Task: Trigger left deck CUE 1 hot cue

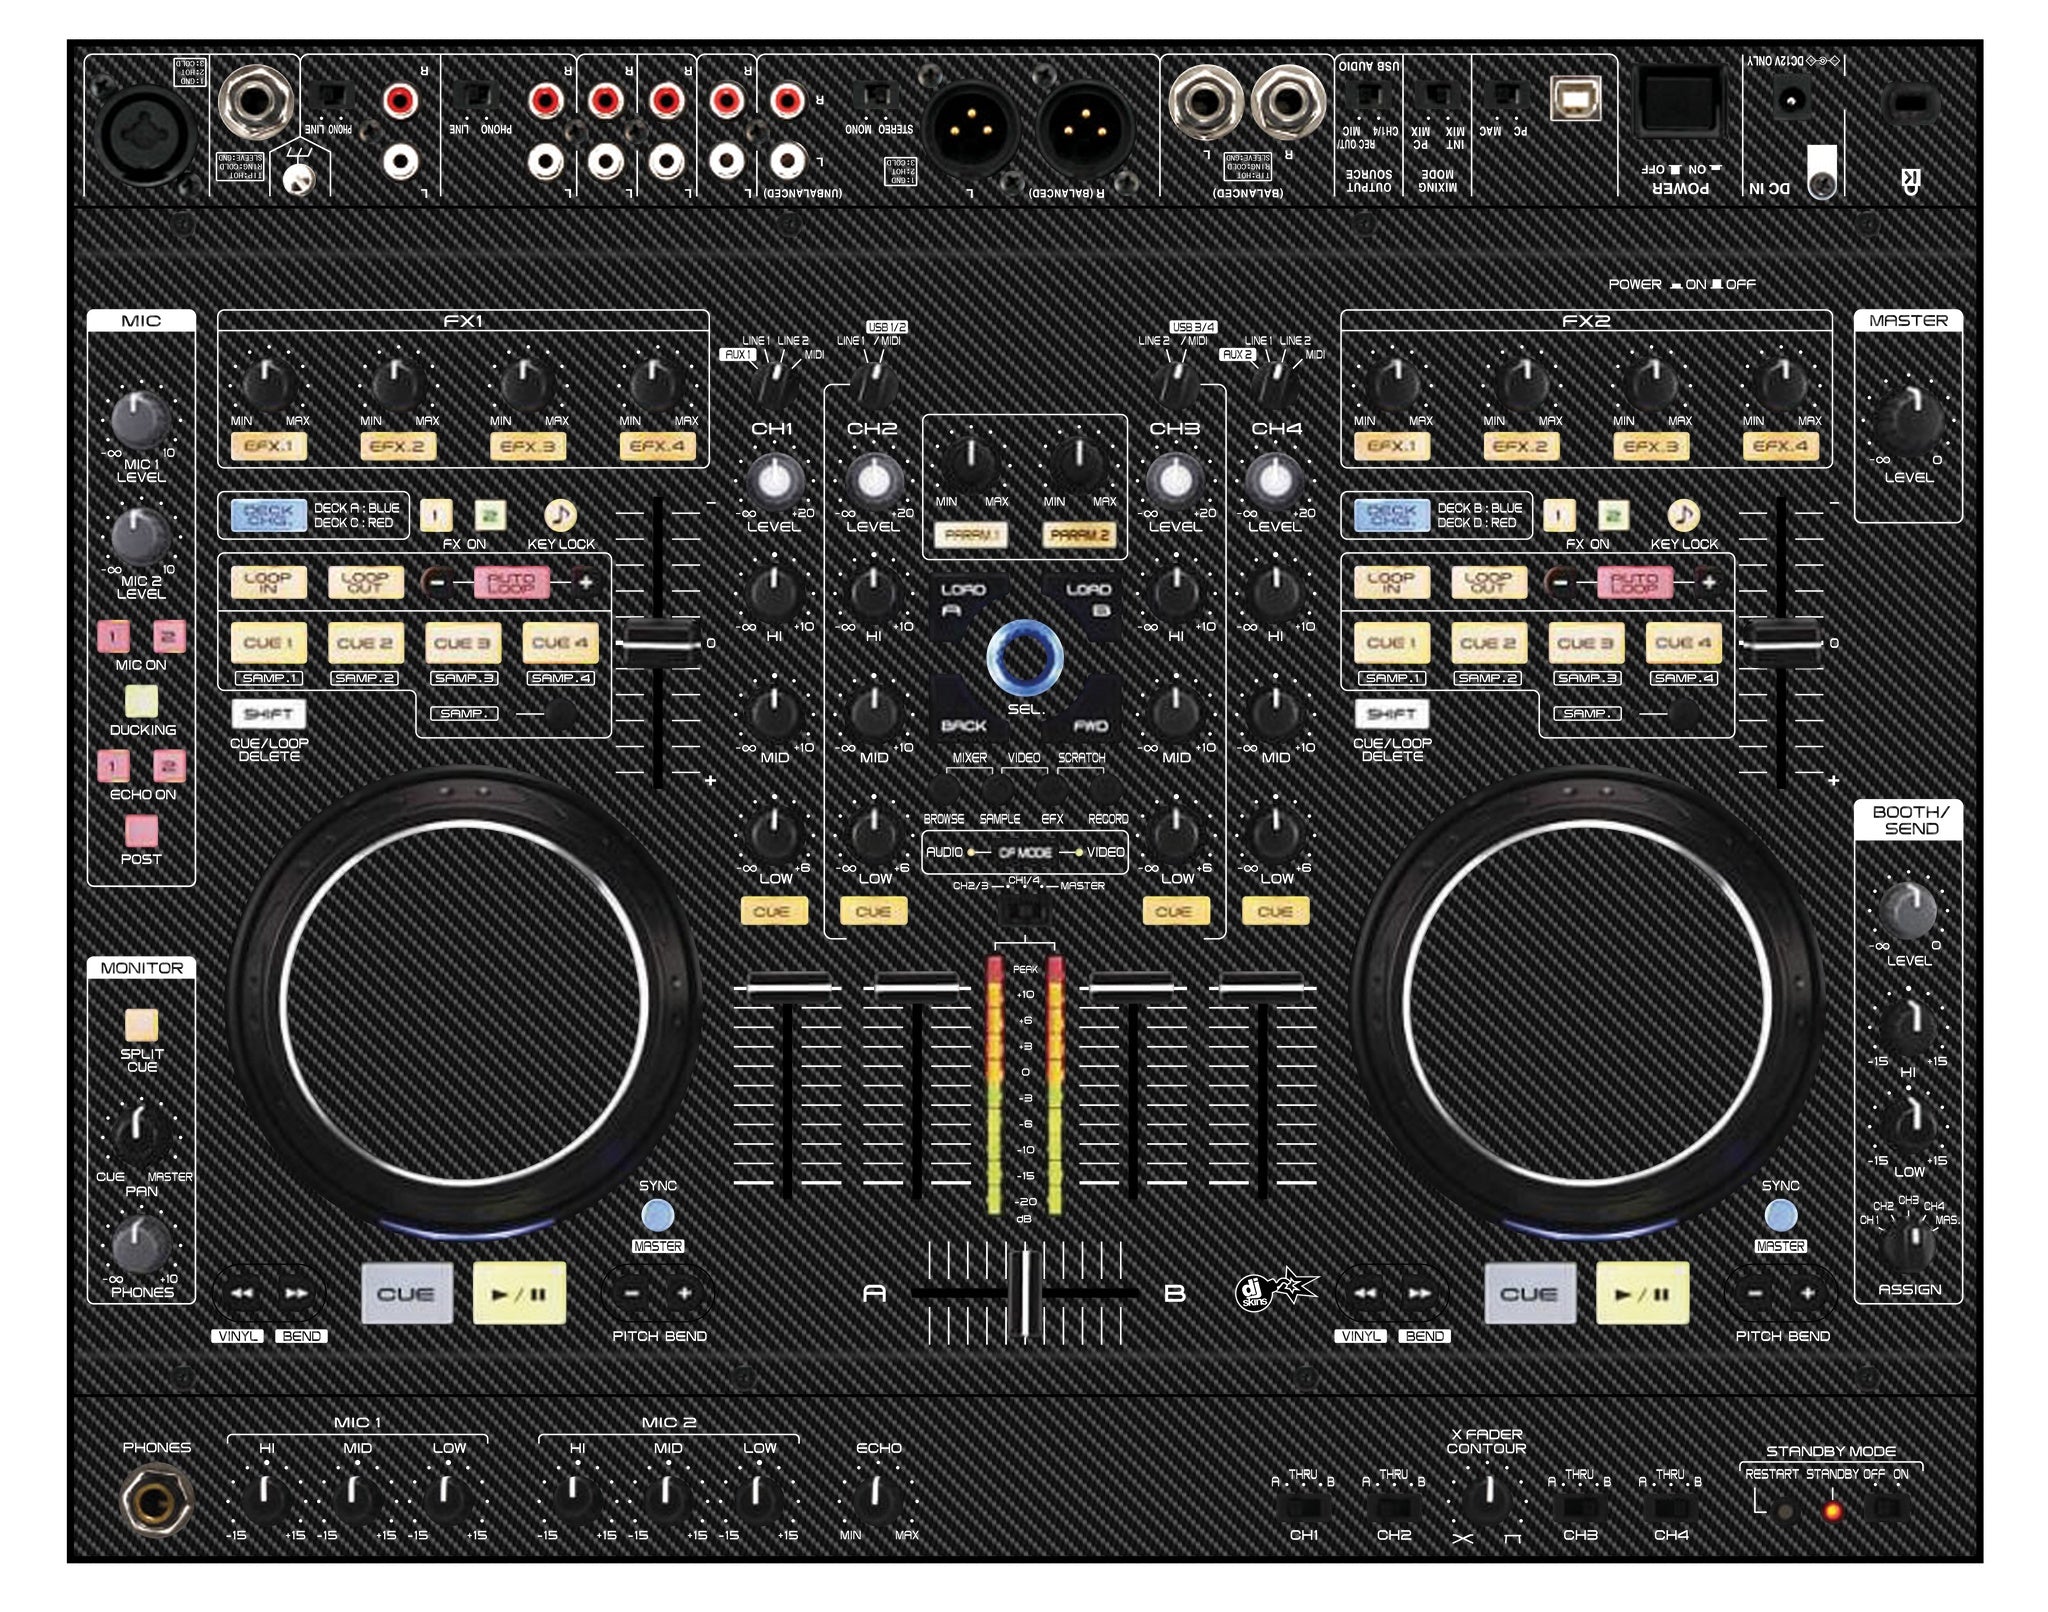Action: pyautogui.click(x=268, y=643)
